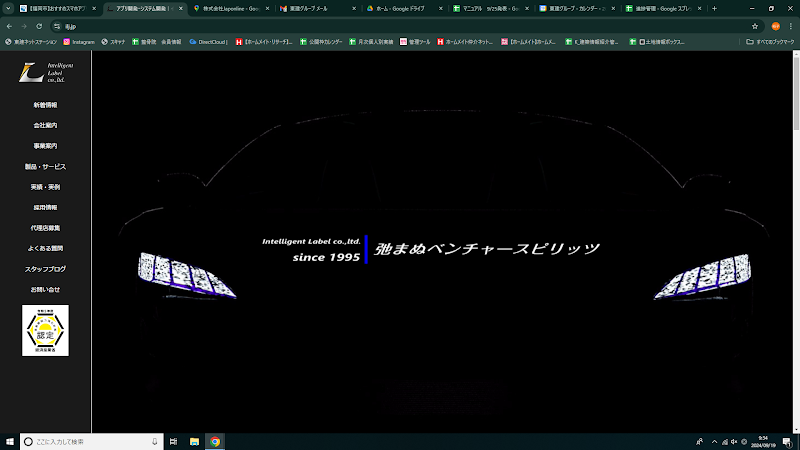The width and height of the screenshot is (800, 450).
Task: Open the スキャナ bookmark
Action: [113, 42]
